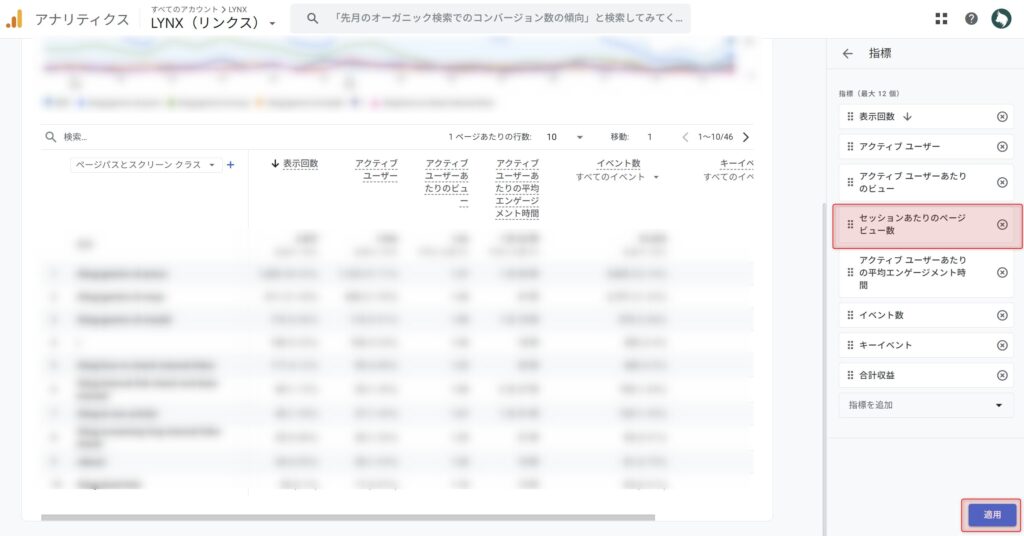This screenshot has height=536, width=1024.
Task: Remove the イベント数 metric
Action: (x=1002, y=316)
